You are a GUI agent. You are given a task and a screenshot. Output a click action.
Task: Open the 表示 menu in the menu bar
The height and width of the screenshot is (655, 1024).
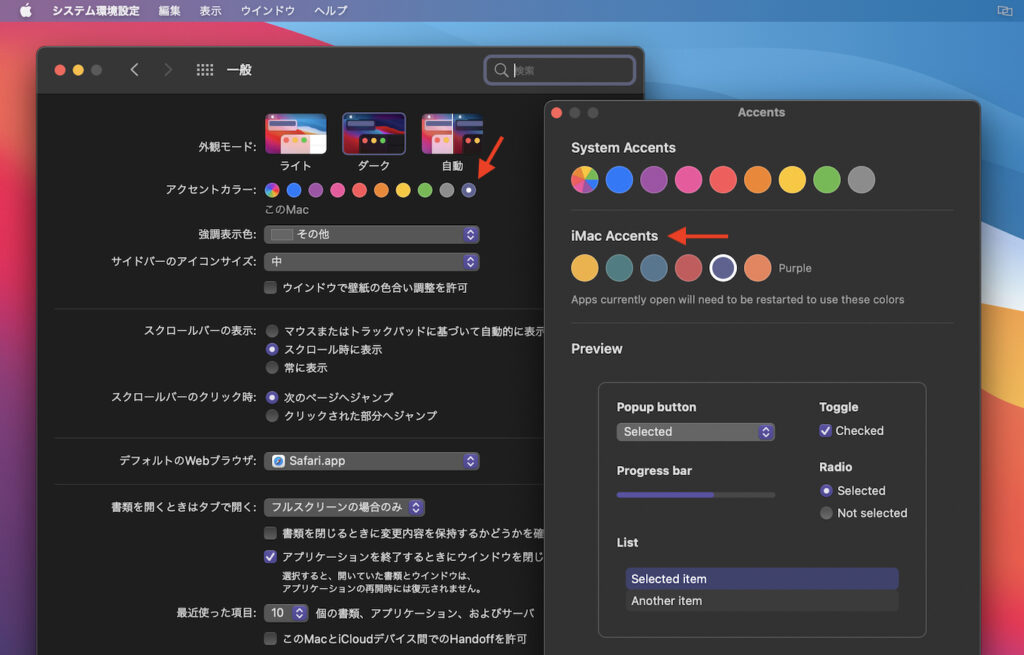[211, 10]
